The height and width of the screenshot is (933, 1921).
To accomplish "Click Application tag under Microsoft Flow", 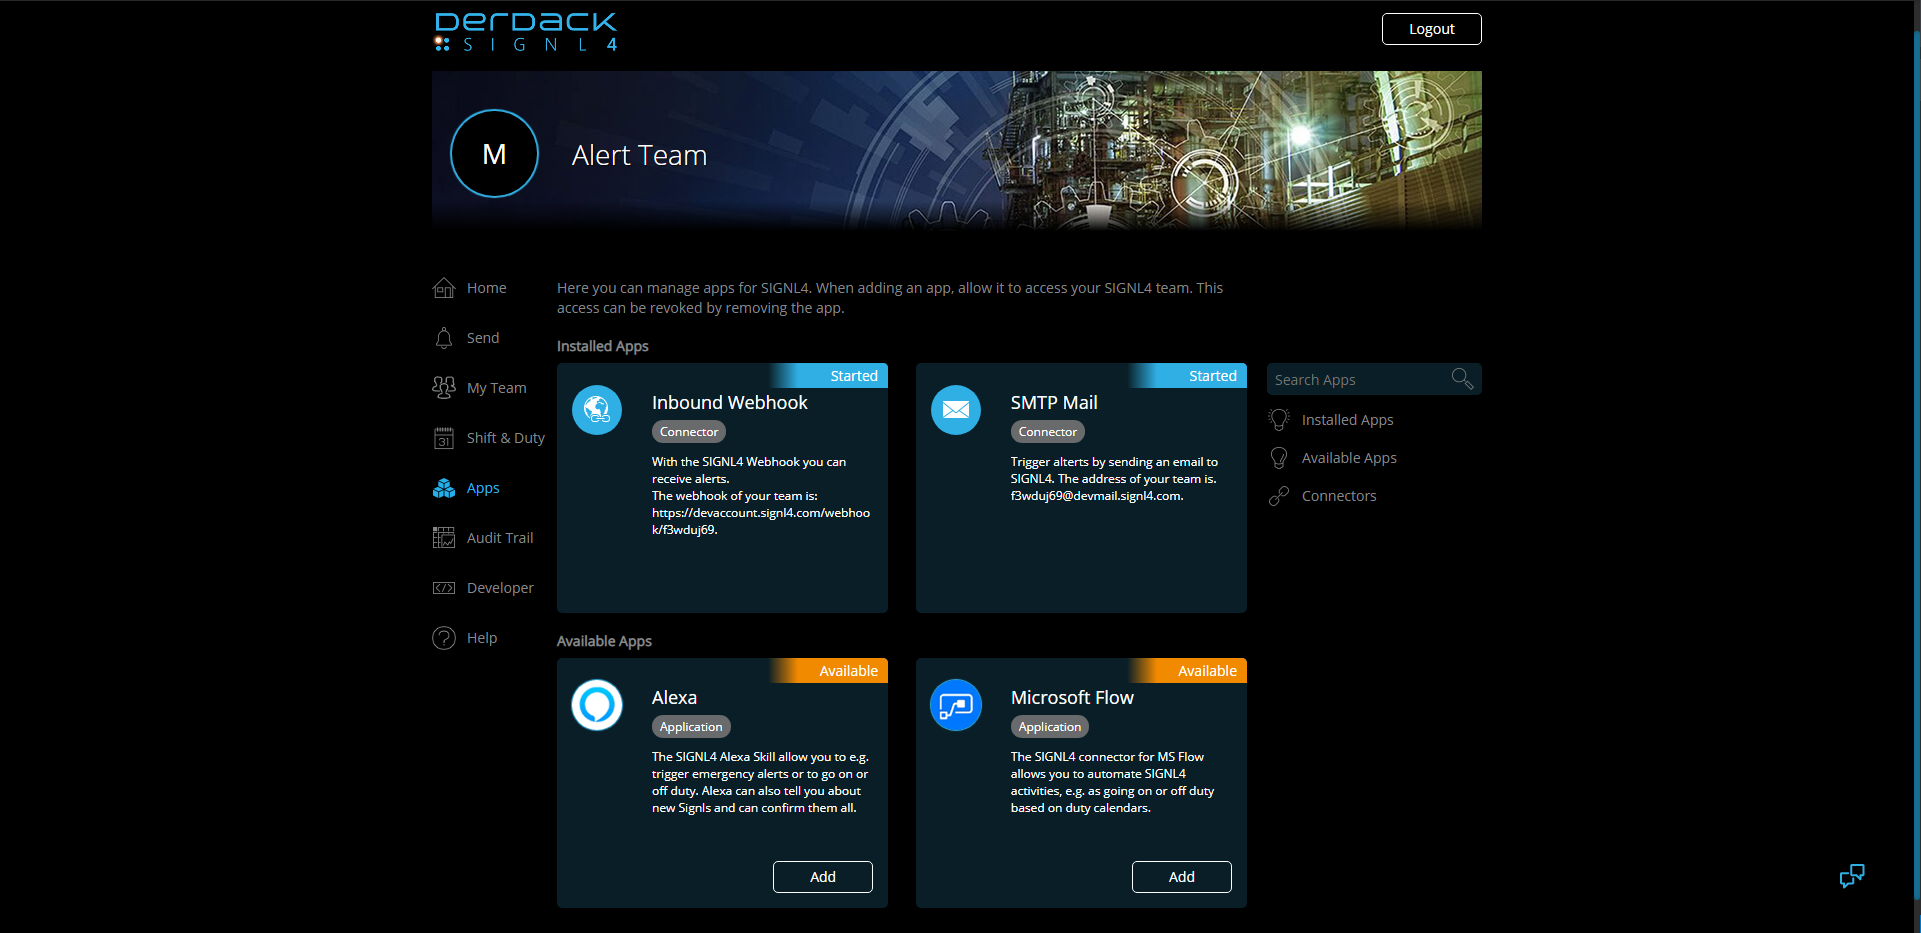I will coord(1050,727).
